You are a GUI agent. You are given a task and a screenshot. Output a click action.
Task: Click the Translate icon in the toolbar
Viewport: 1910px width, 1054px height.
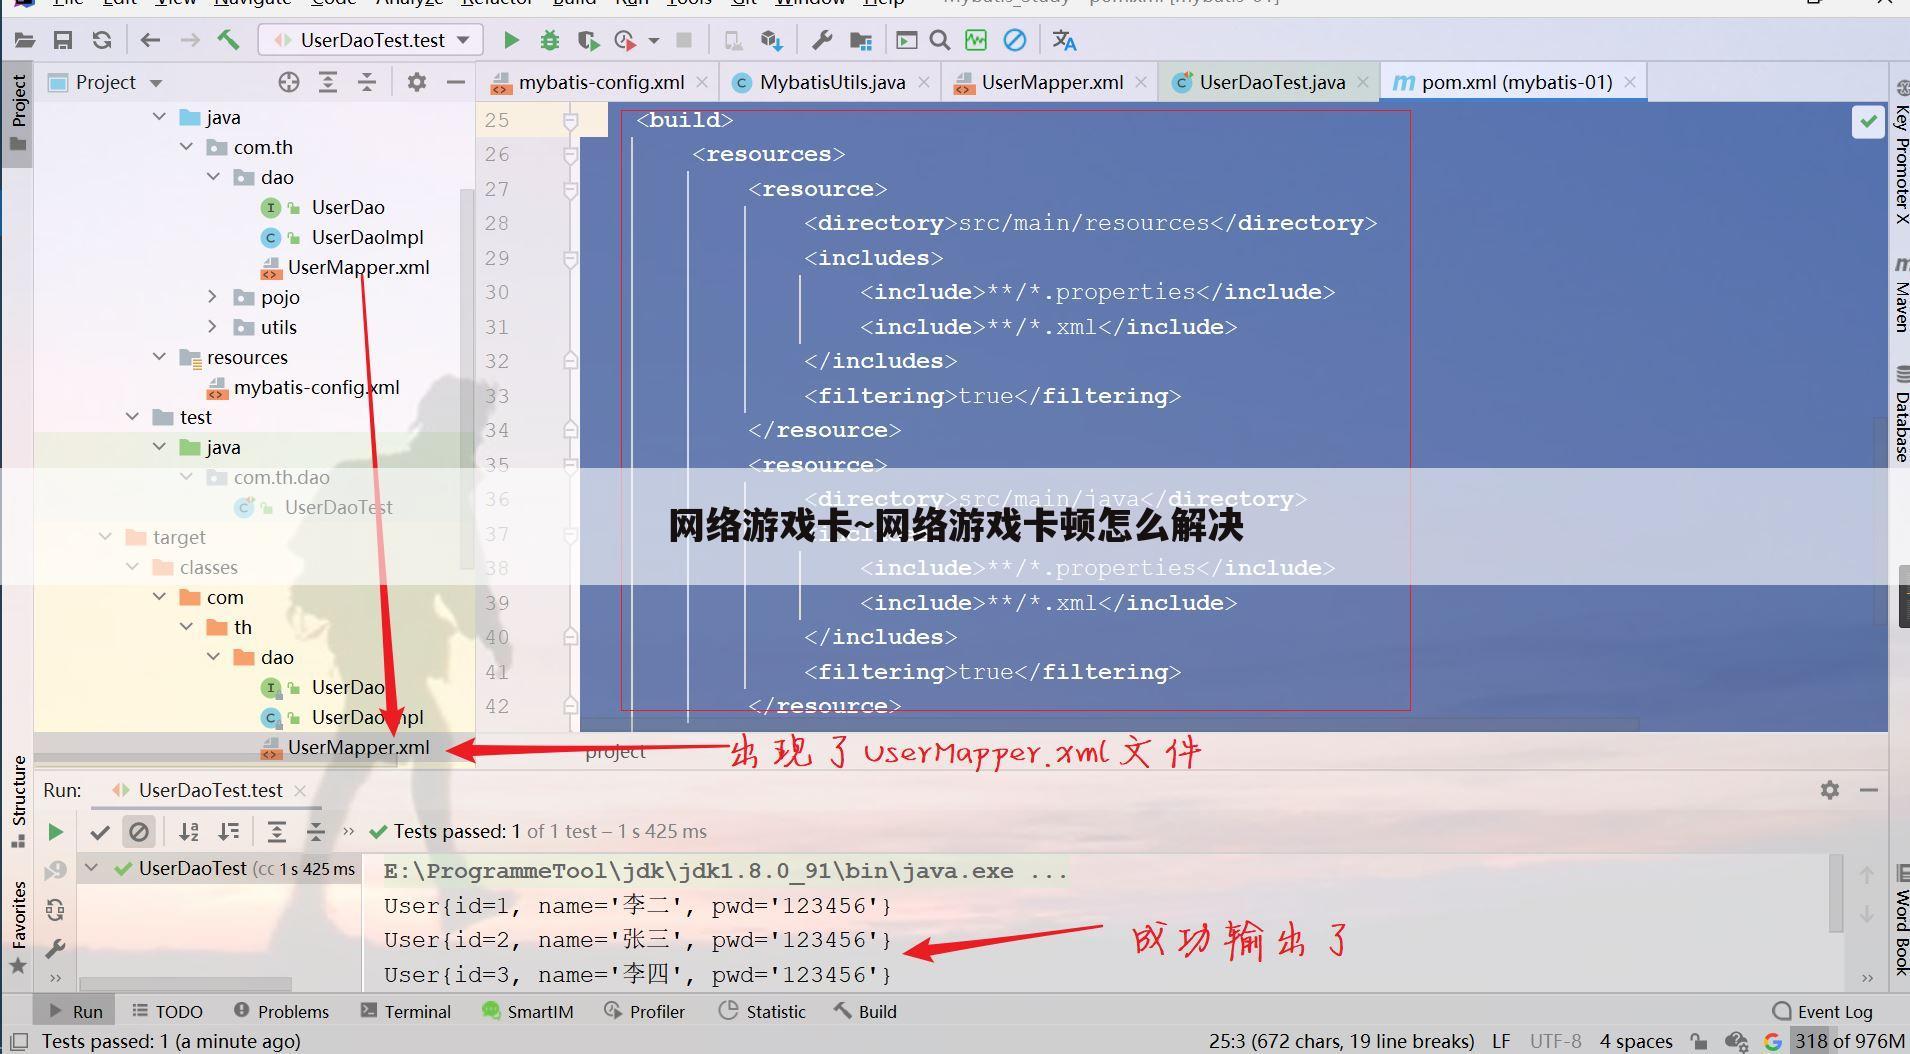click(1064, 40)
